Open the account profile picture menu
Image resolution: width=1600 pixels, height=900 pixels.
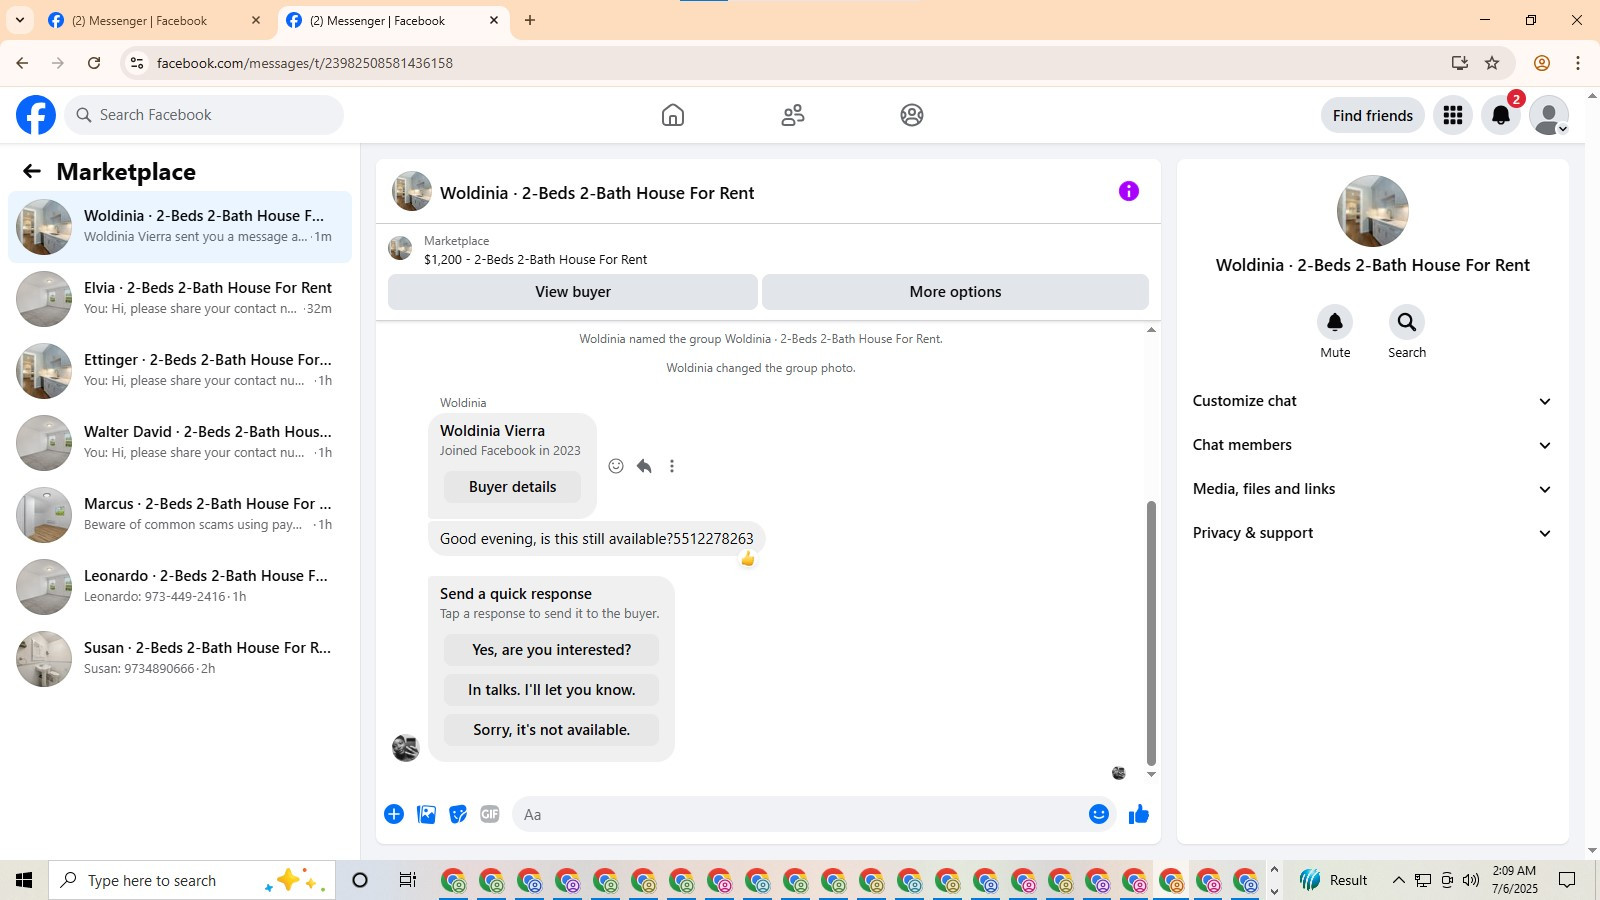(x=1549, y=115)
